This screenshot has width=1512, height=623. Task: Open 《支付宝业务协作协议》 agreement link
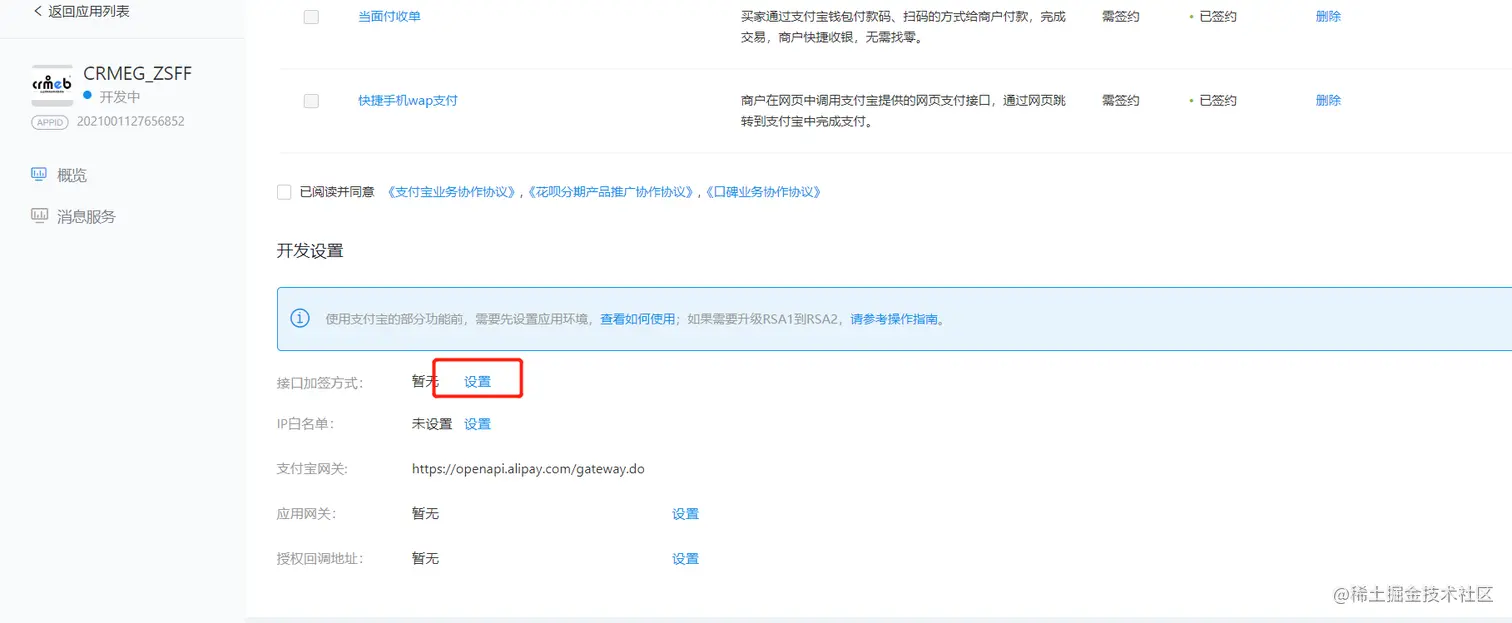tap(453, 192)
